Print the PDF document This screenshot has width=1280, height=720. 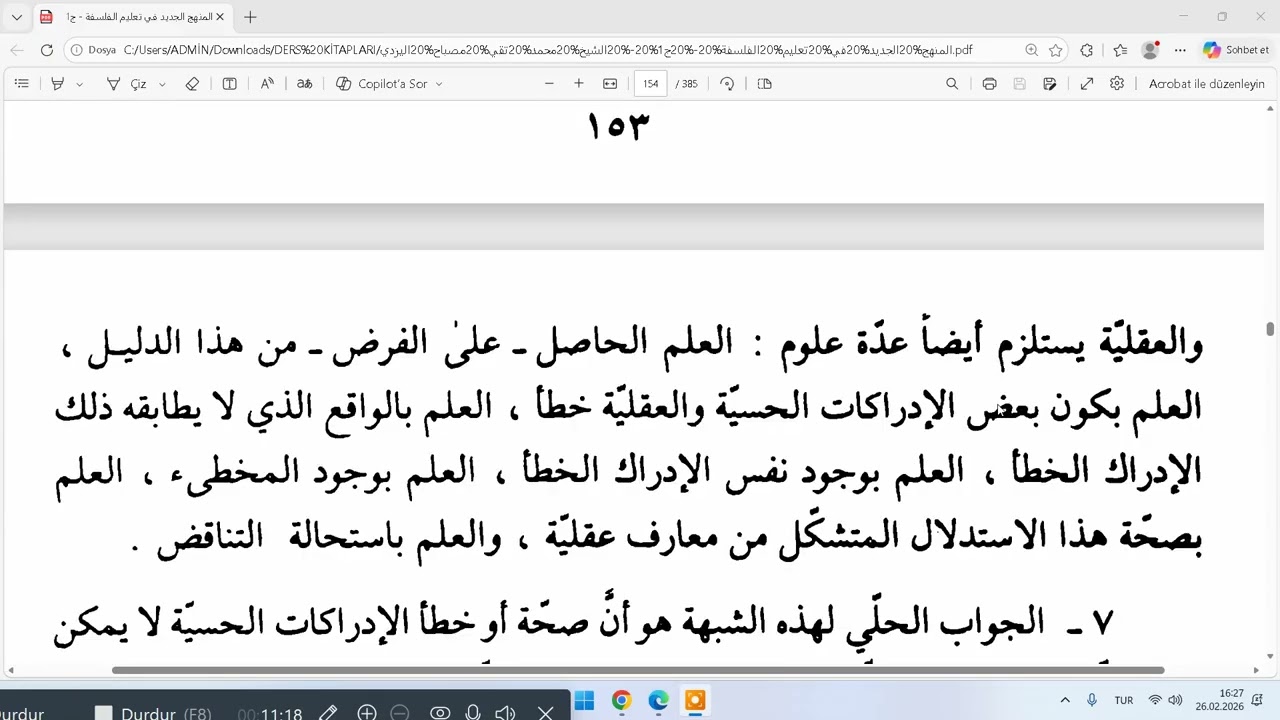coord(989,84)
